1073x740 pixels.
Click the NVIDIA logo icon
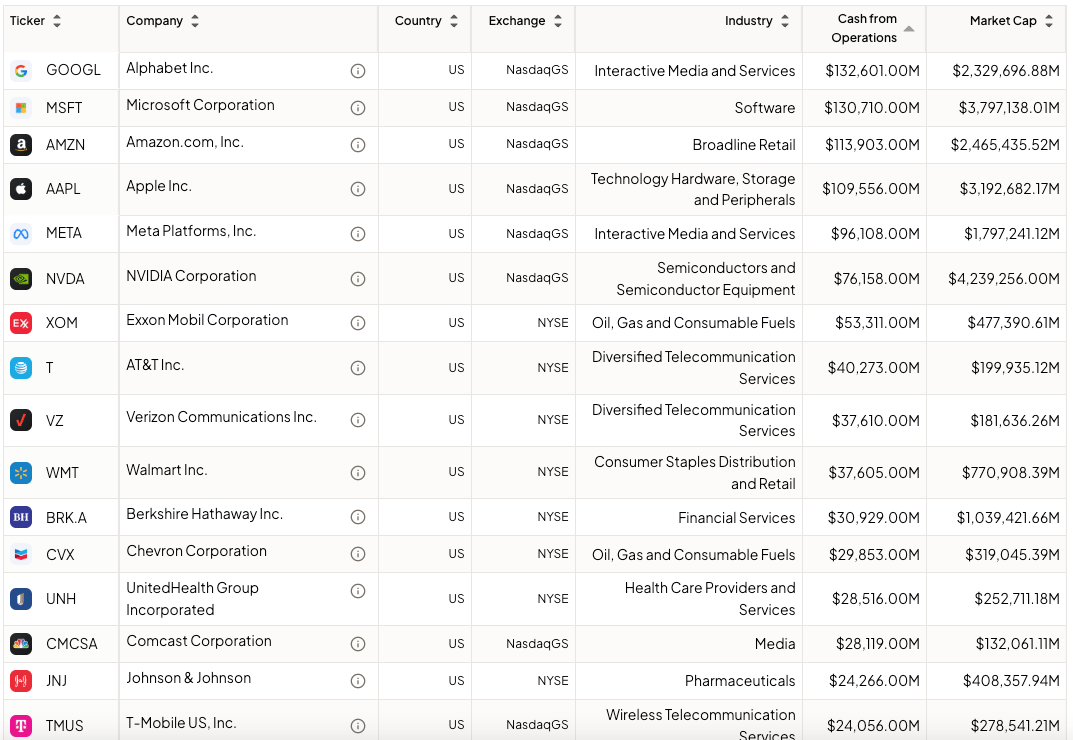[x=21, y=279]
